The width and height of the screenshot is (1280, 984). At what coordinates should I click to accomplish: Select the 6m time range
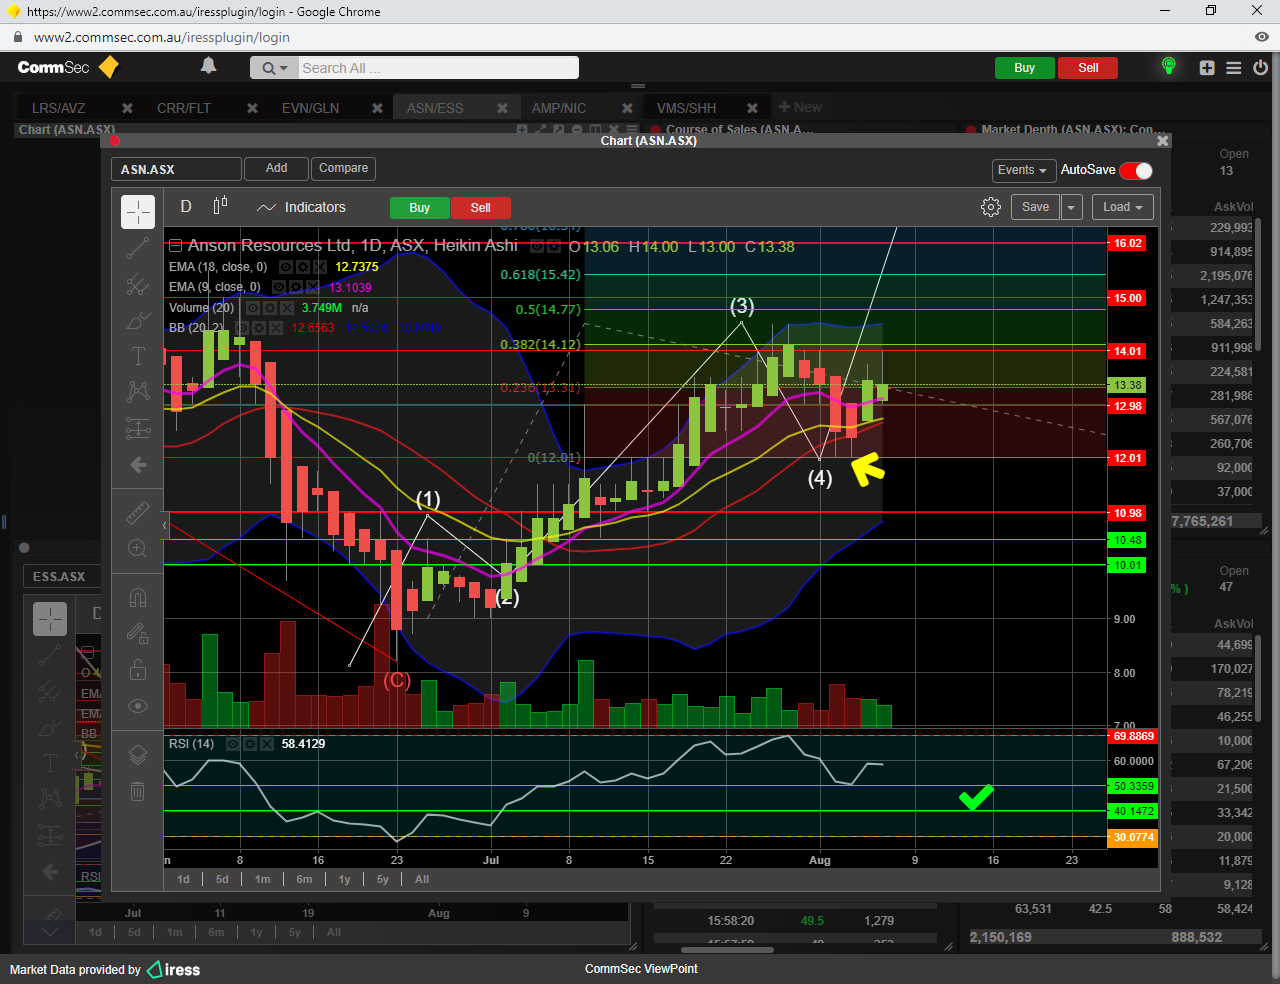[304, 880]
